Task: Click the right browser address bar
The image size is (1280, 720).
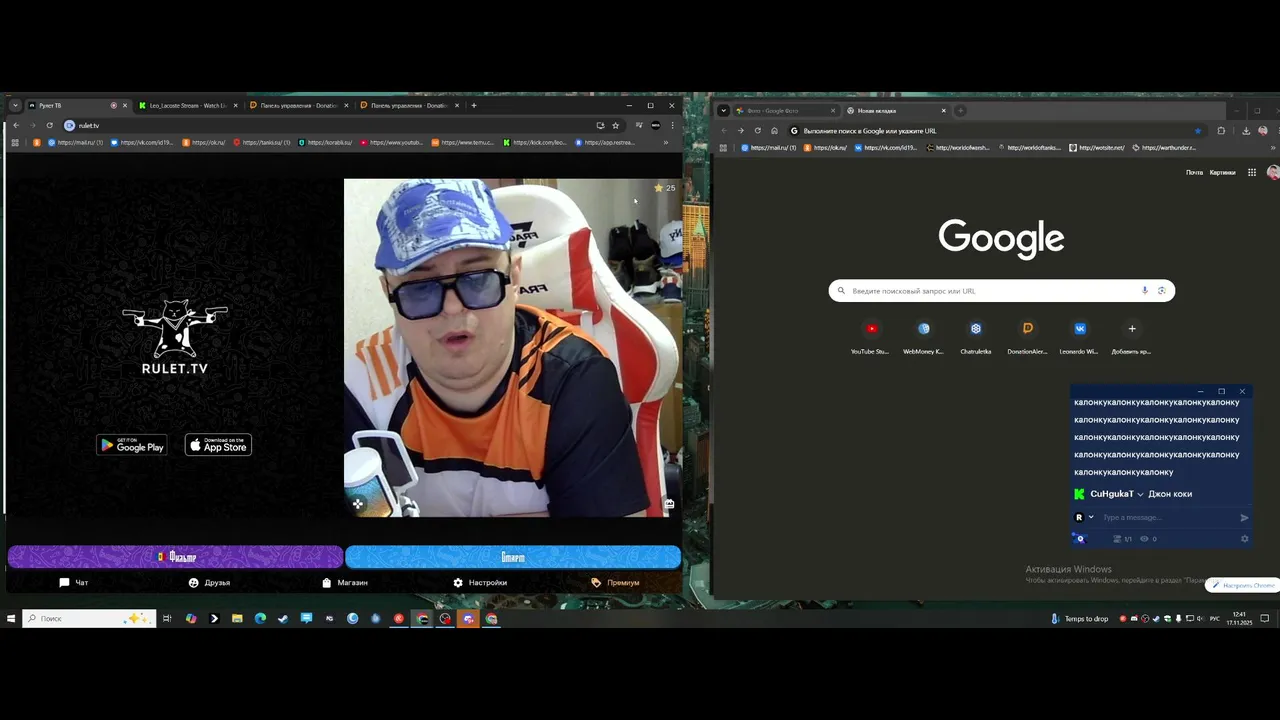Action: tap(996, 131)
